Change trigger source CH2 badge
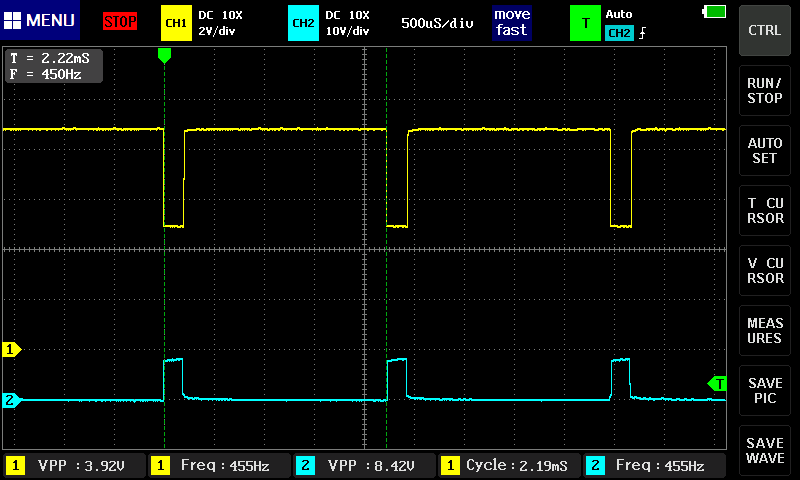The height and width of the screenshot is (480, 800). coord(619,33)
